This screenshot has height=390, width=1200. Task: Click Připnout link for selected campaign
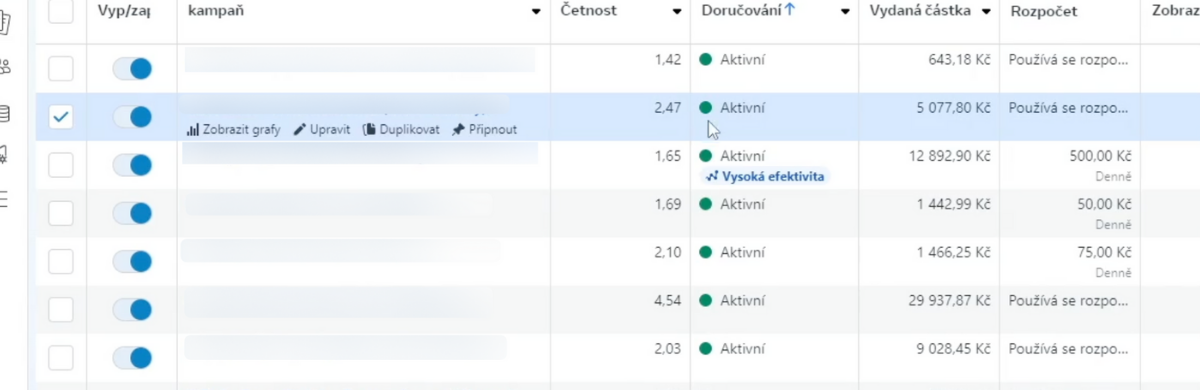coord(492,130)
